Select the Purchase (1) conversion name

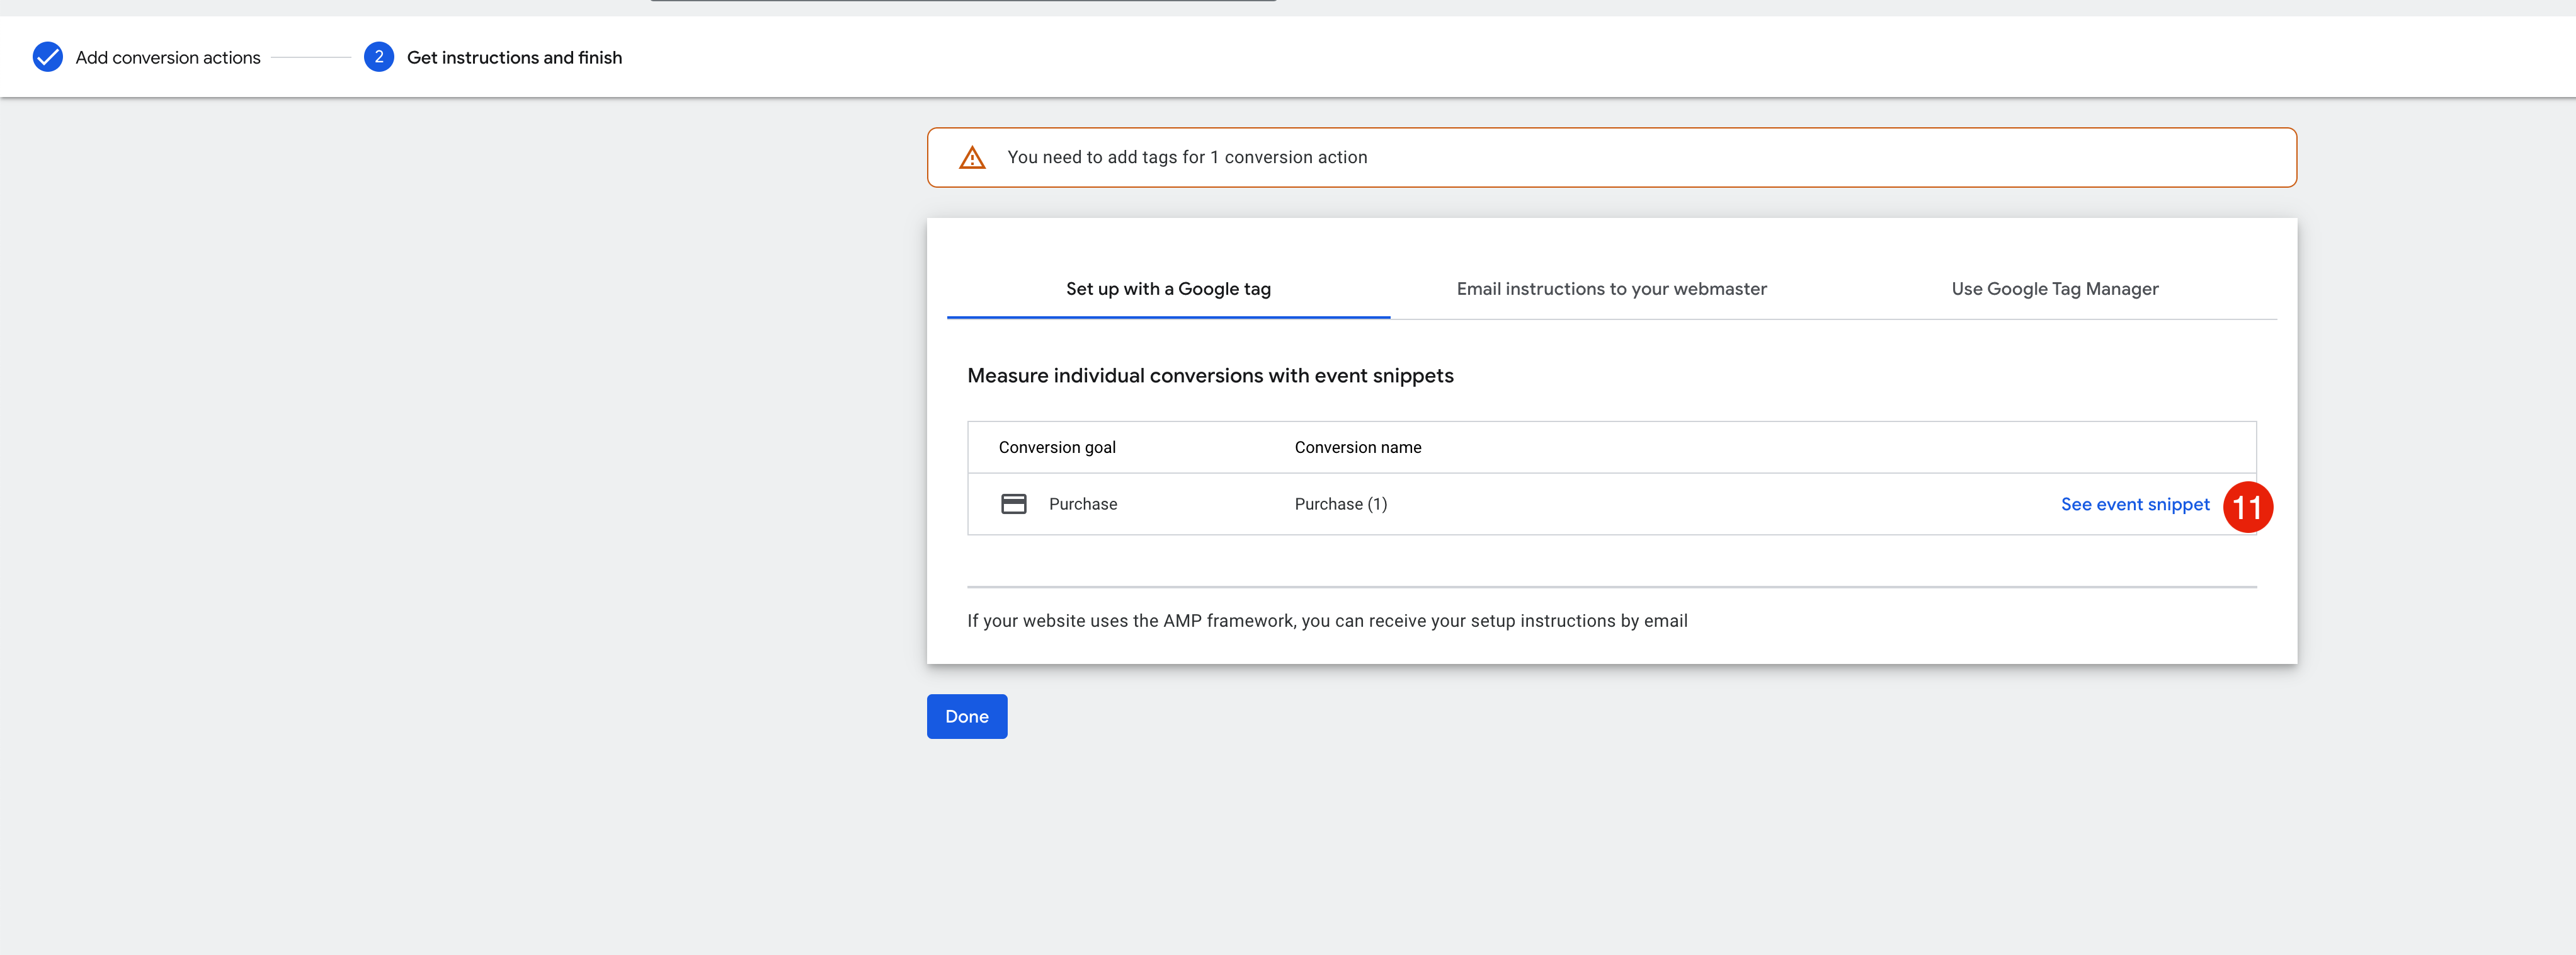1340,504
